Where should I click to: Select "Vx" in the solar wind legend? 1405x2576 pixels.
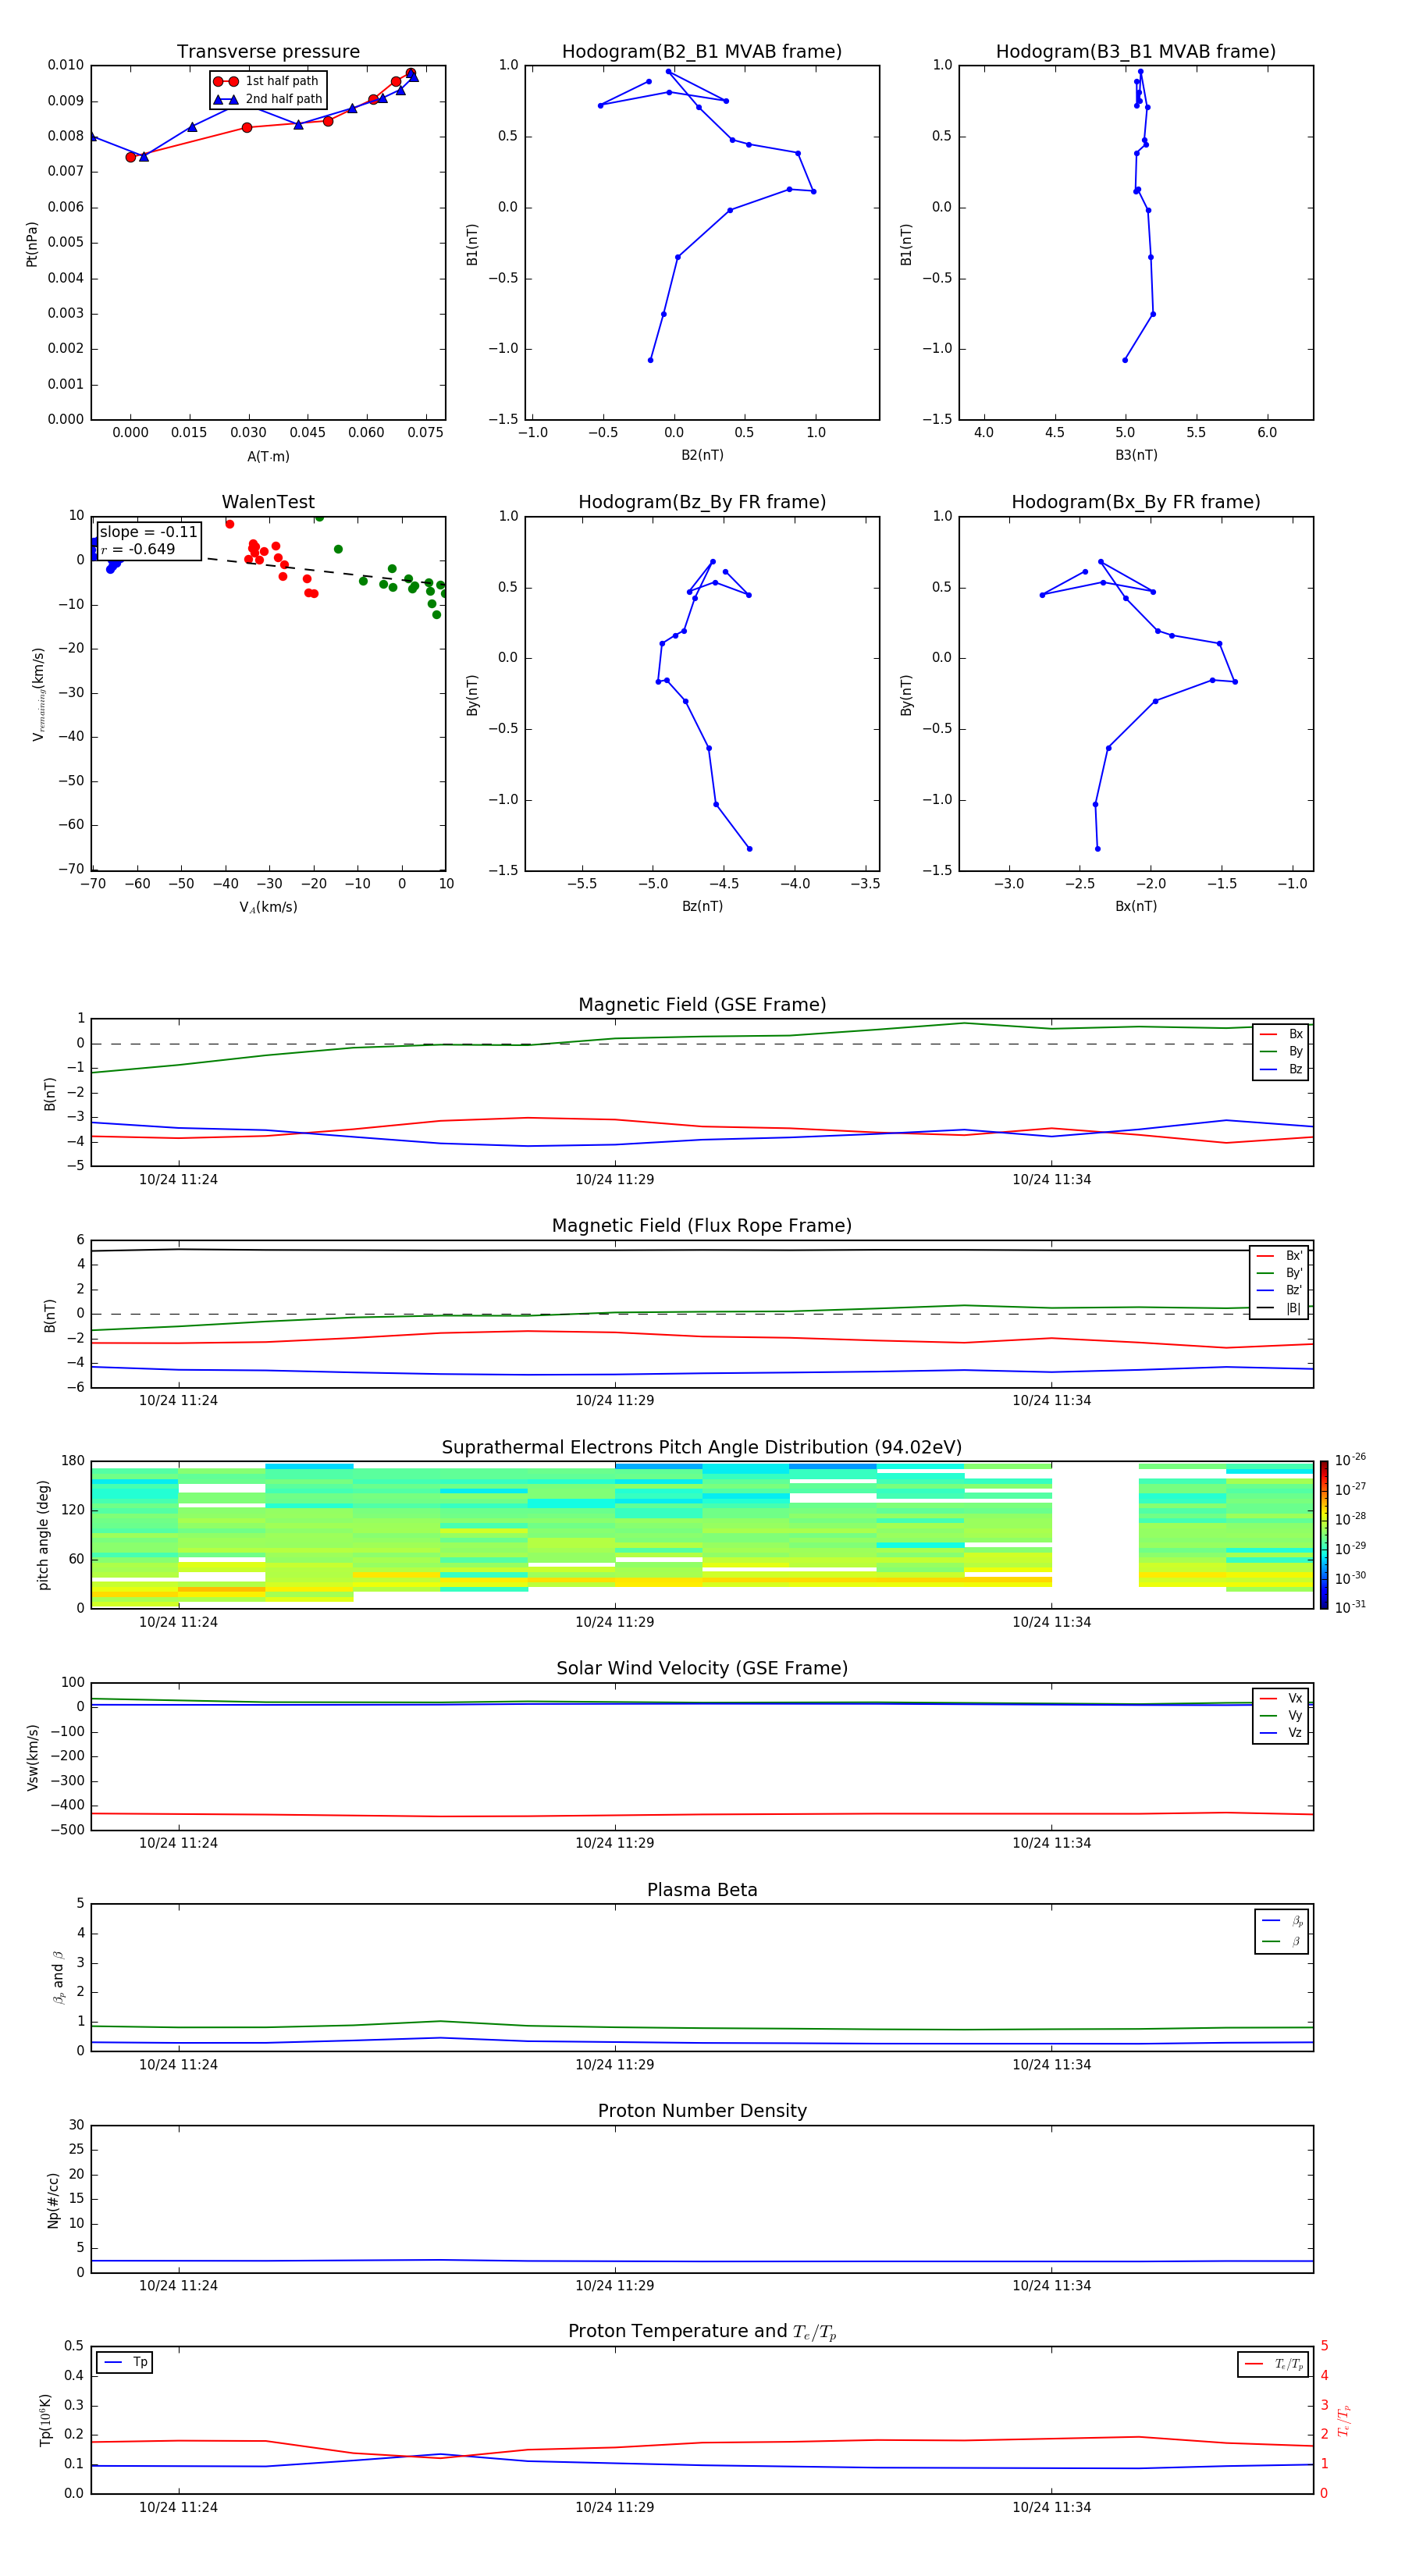click(x=1281, y=1698)
